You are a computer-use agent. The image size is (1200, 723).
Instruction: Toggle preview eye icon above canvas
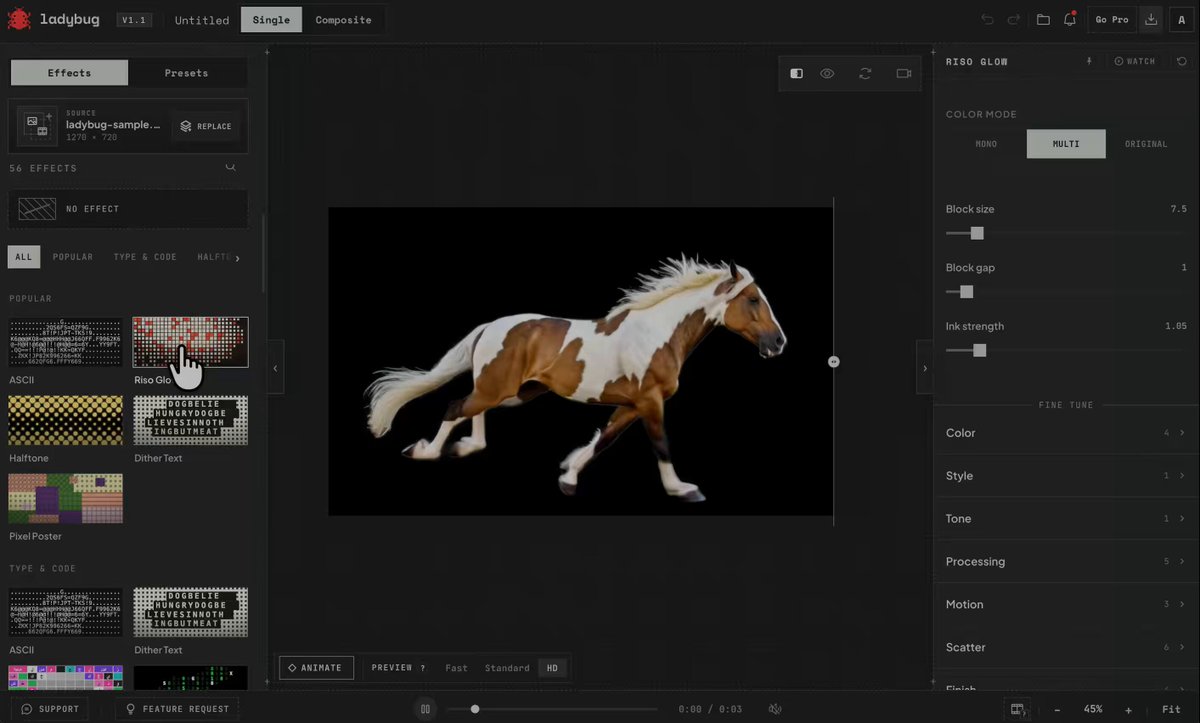coord(827,73)
